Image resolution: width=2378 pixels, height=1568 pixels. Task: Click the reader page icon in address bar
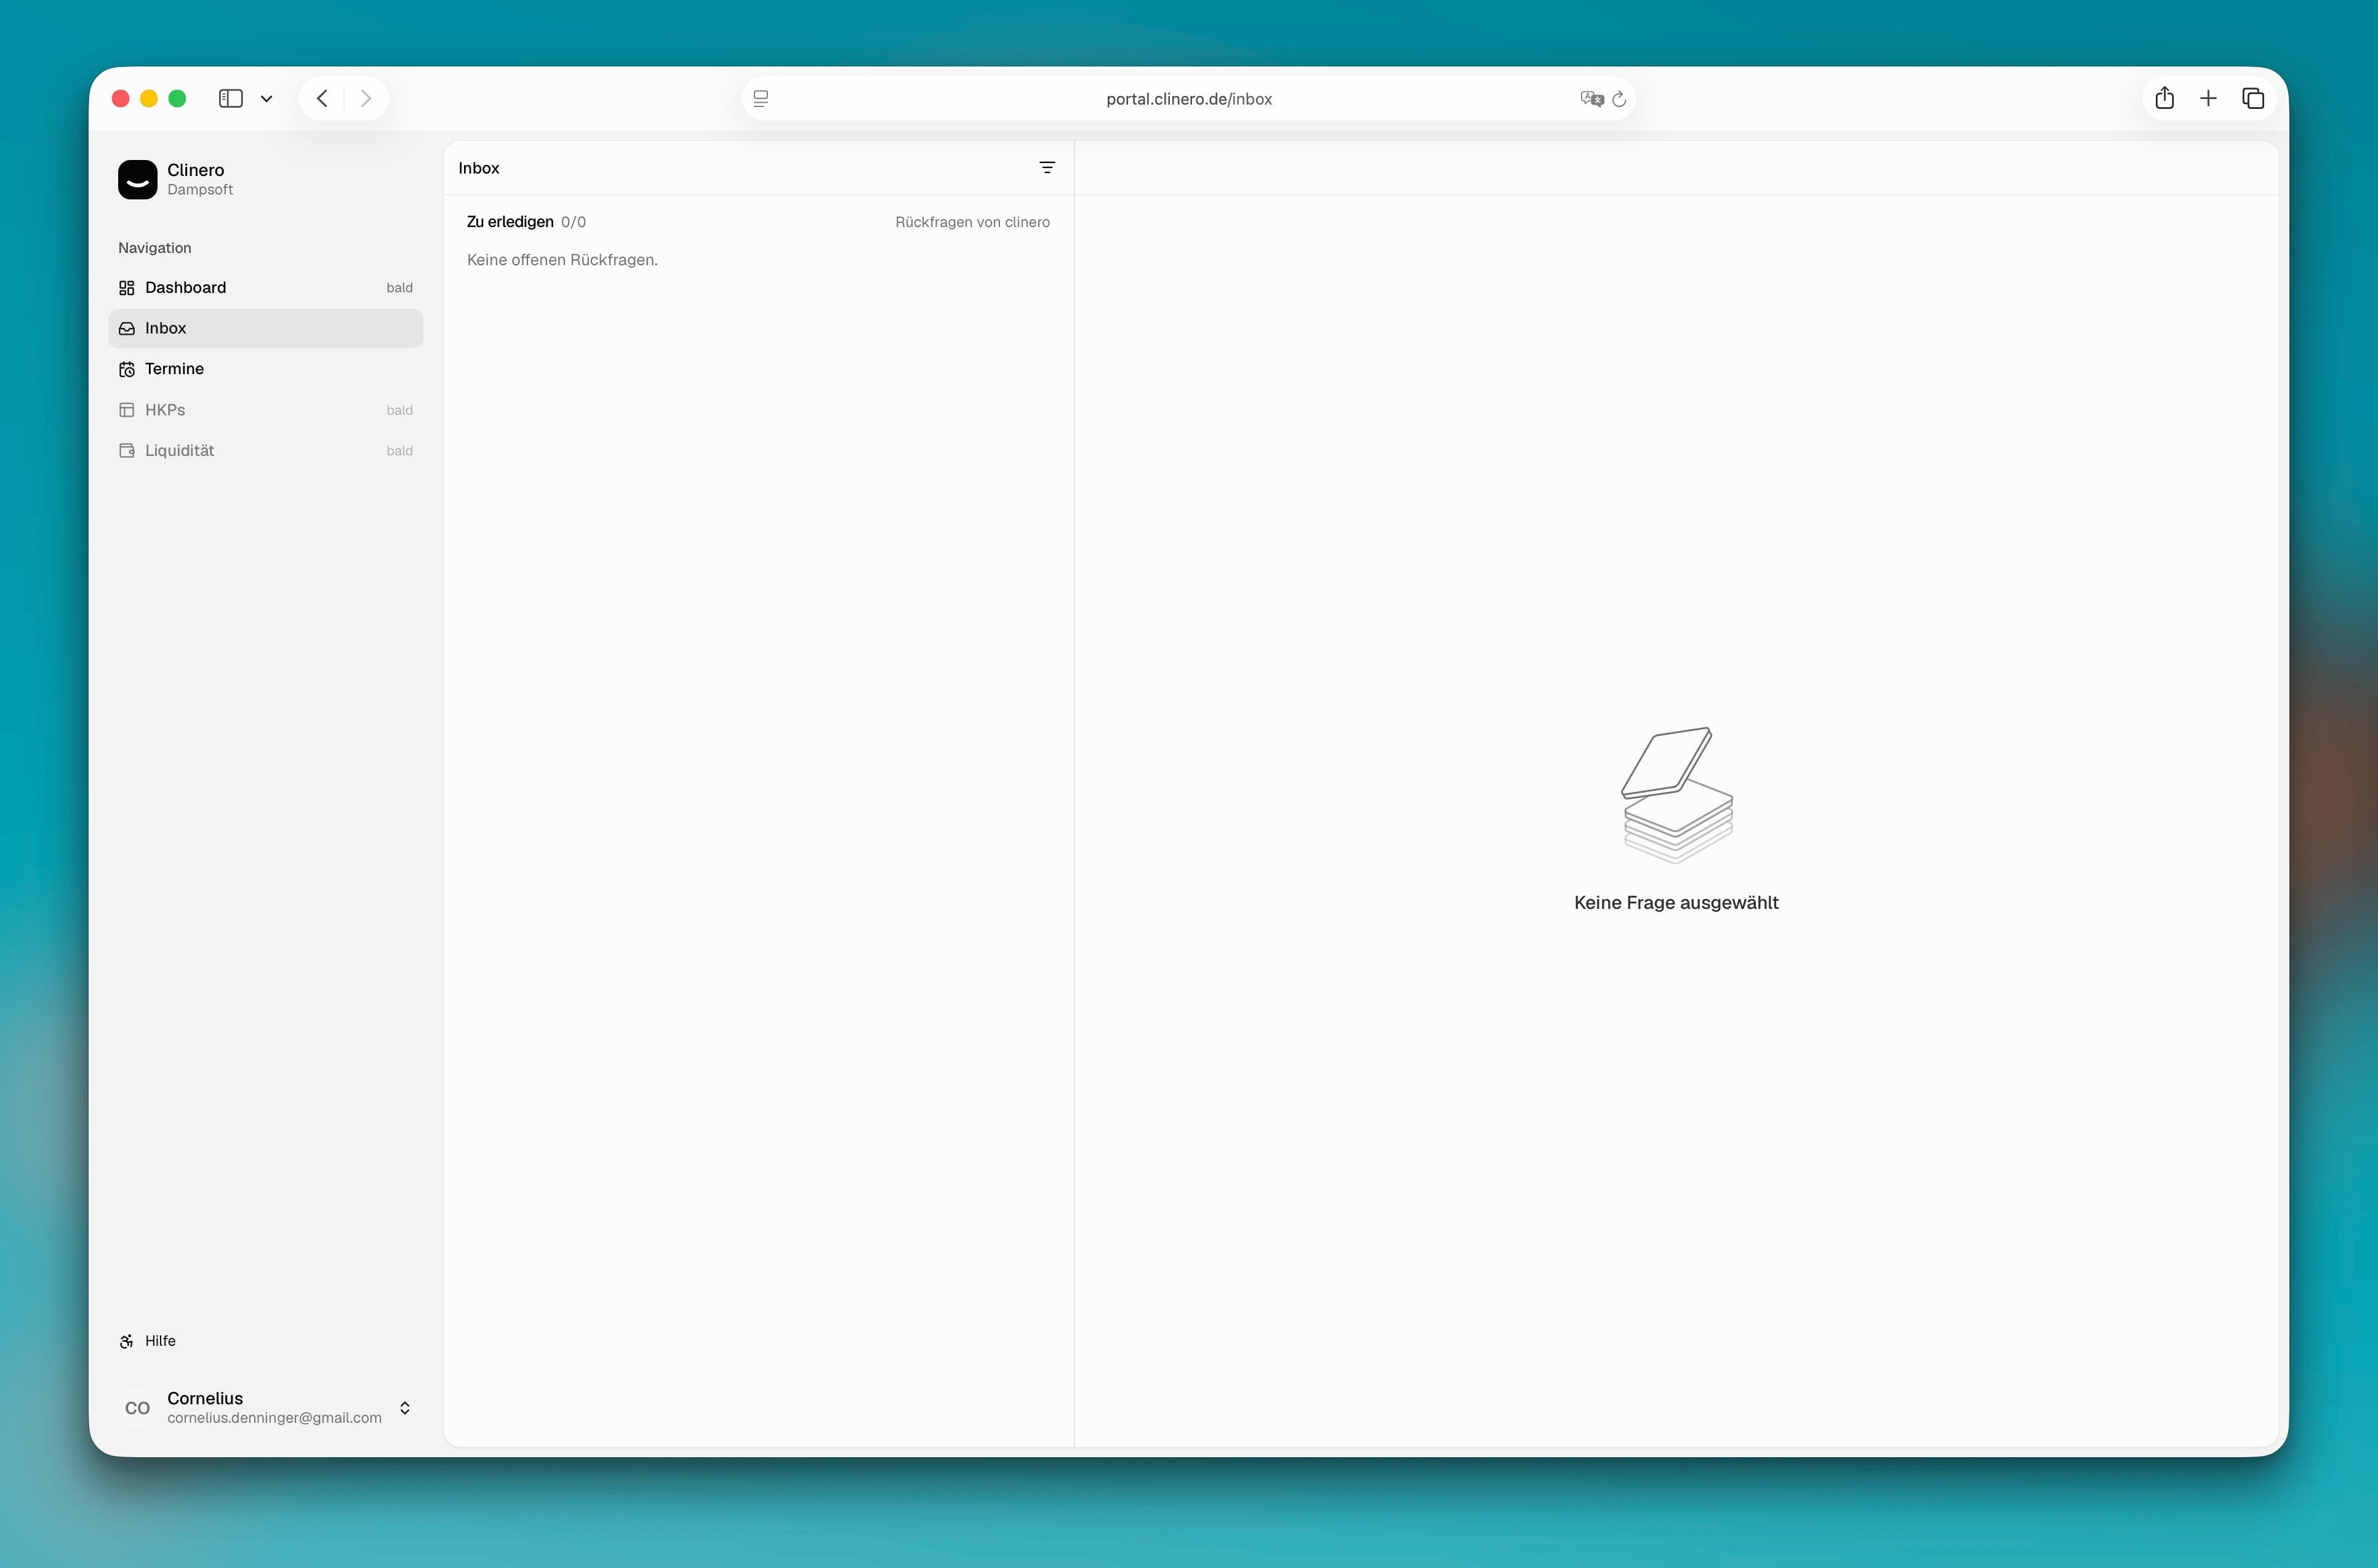pyautogui.click(x=761, y=99)
